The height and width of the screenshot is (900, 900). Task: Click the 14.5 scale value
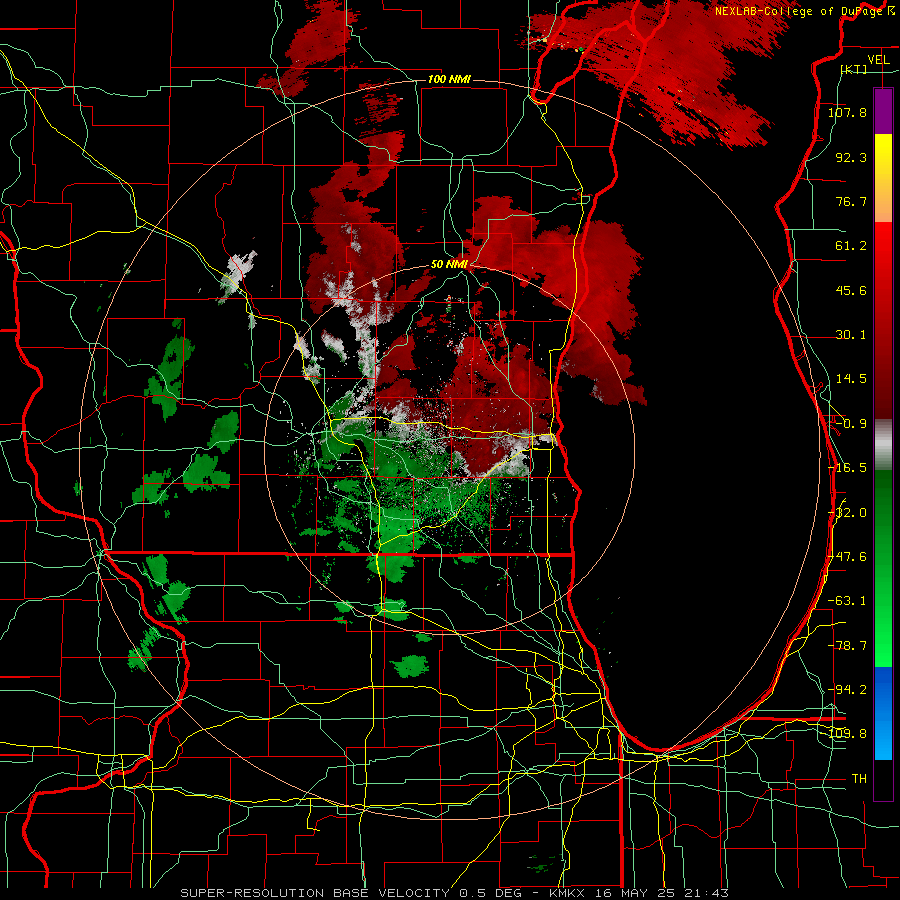pos(851,379)
